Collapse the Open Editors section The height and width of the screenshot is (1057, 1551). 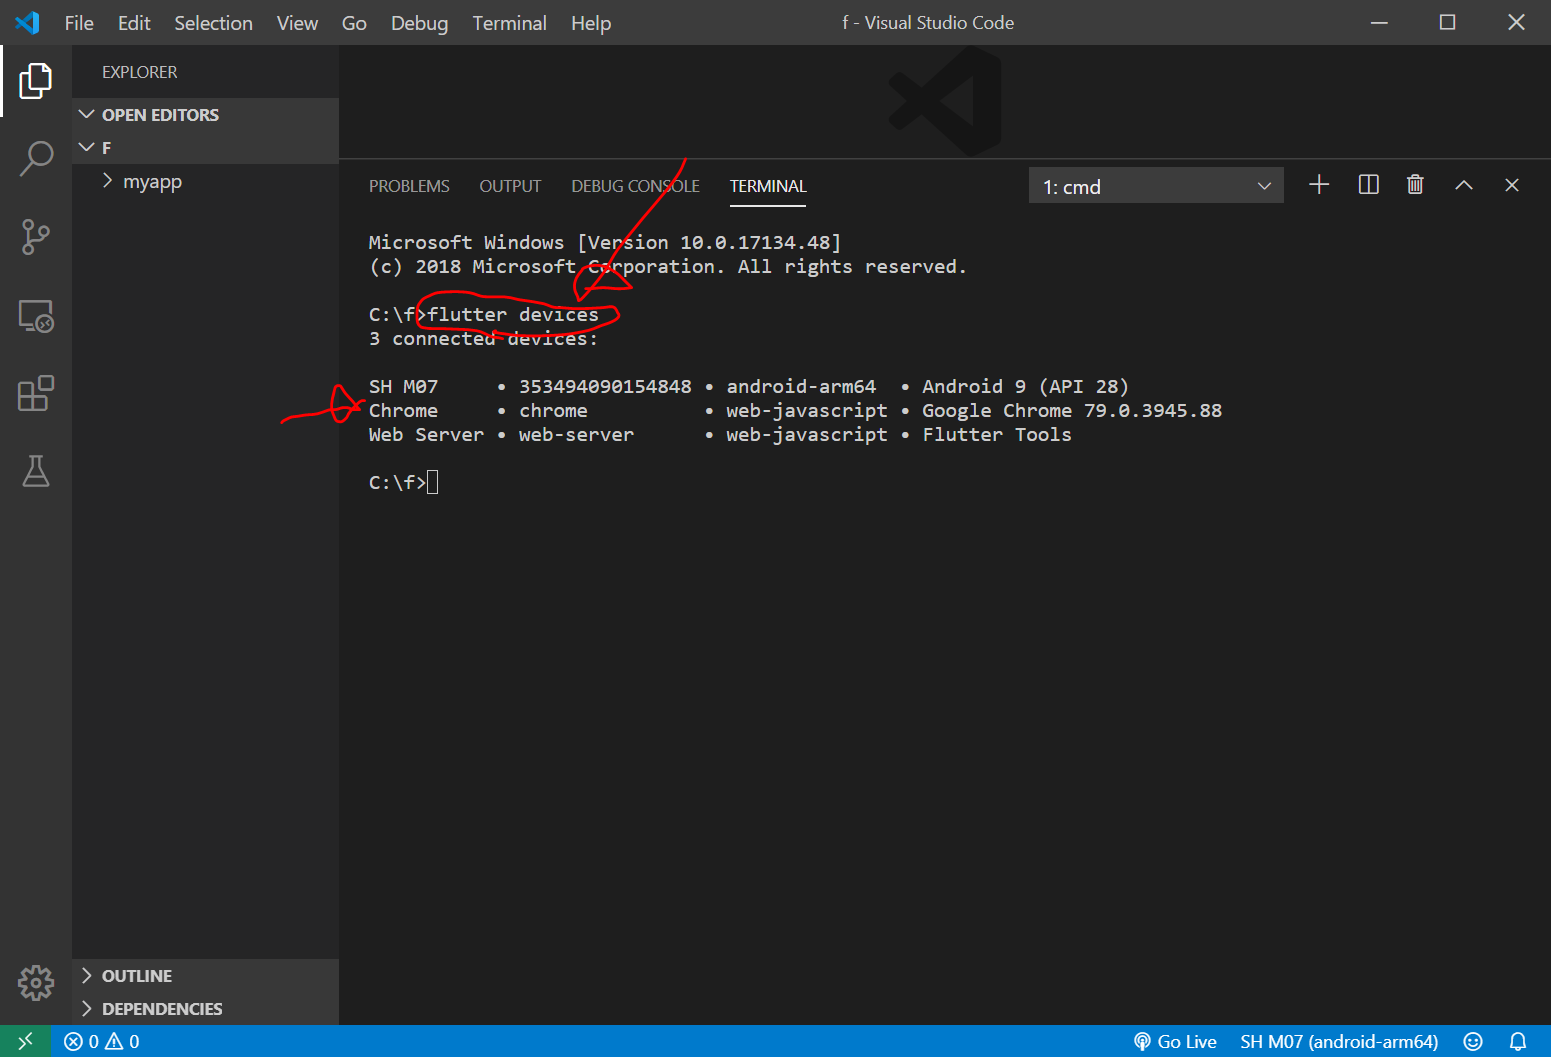pyautogui.click(x=205, y=115)
